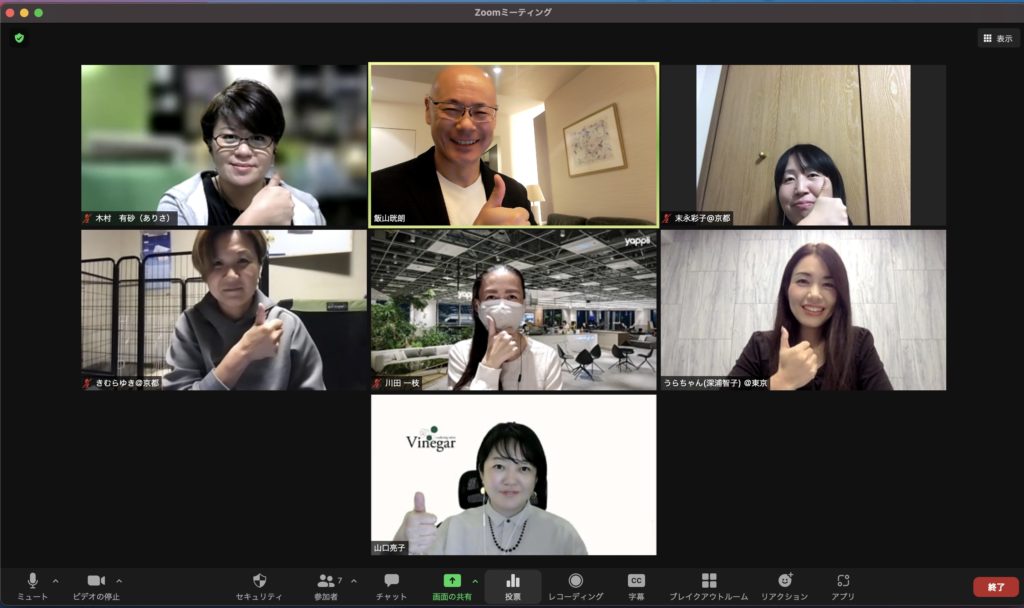Open the View (表示) layout menu
The height and width of the screenshot is (608, 1024).
[x=998, y=38]
